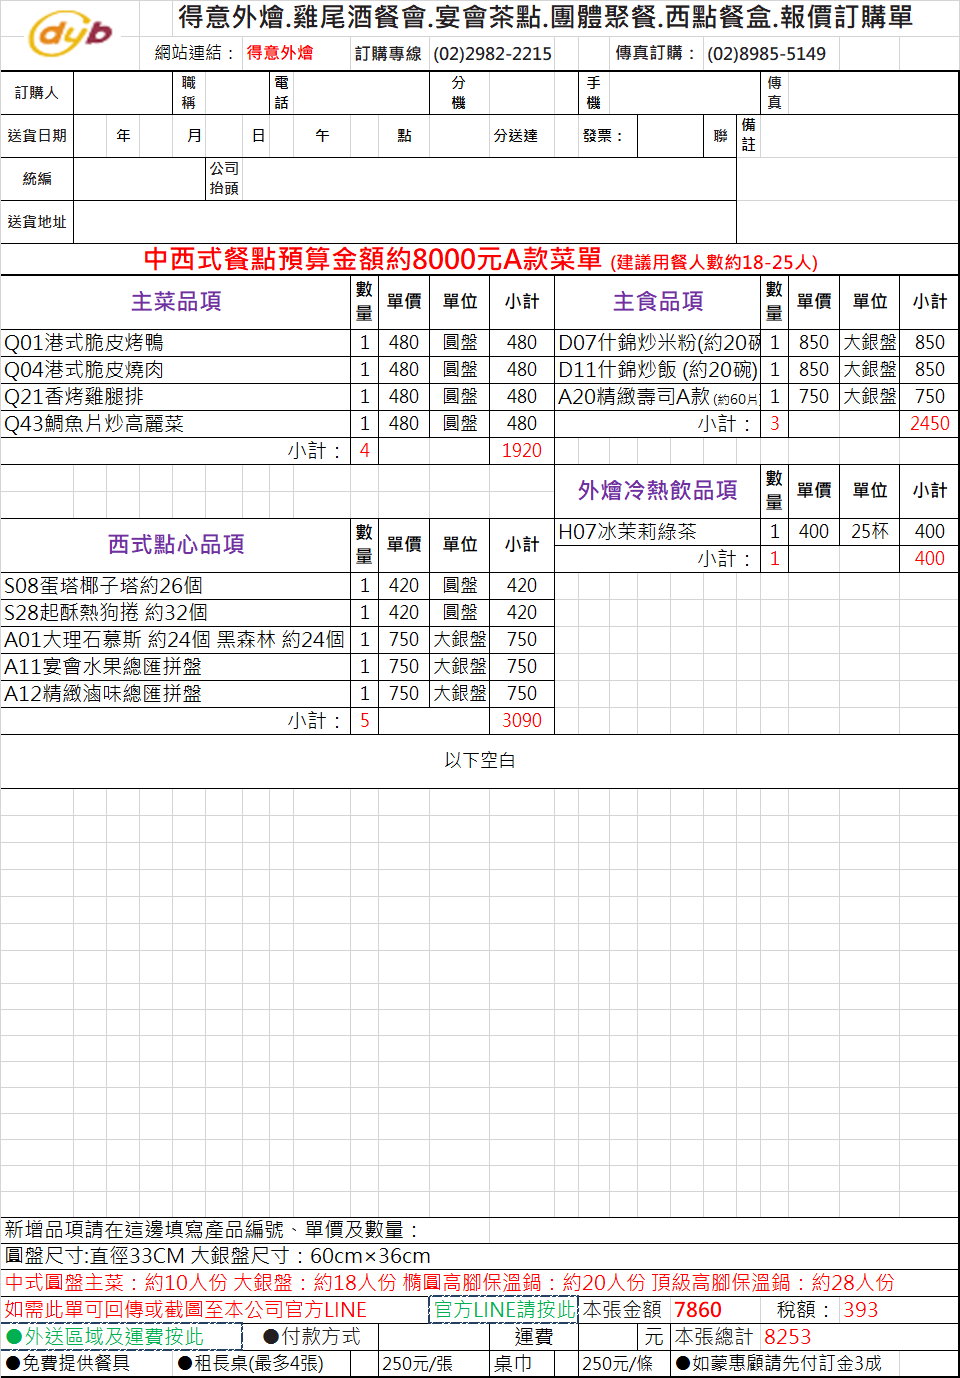The image size is (960, 1378).
Task: Select row Q21香烤雞腿排
Action: (x=276, y=397)
